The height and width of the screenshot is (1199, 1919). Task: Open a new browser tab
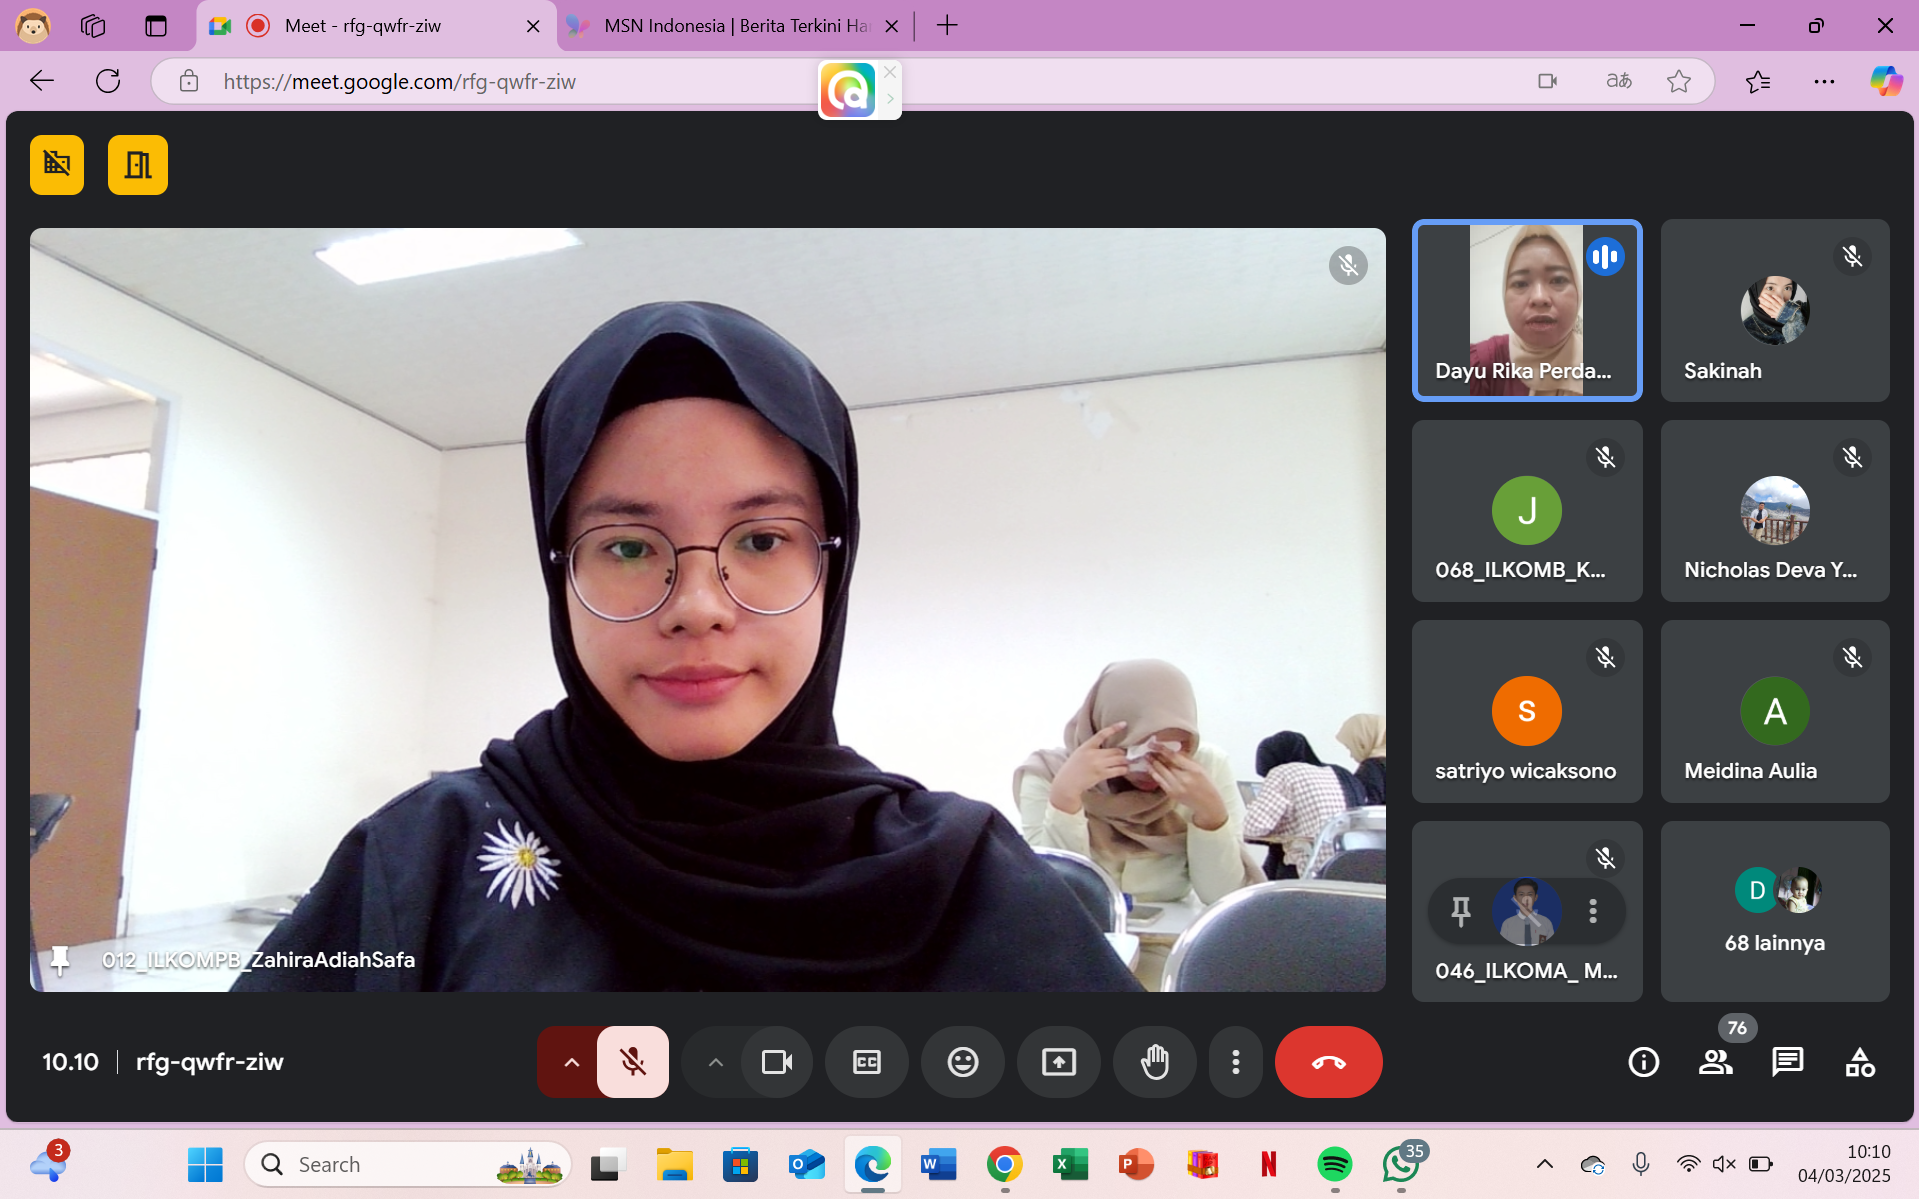pos(947,26)
